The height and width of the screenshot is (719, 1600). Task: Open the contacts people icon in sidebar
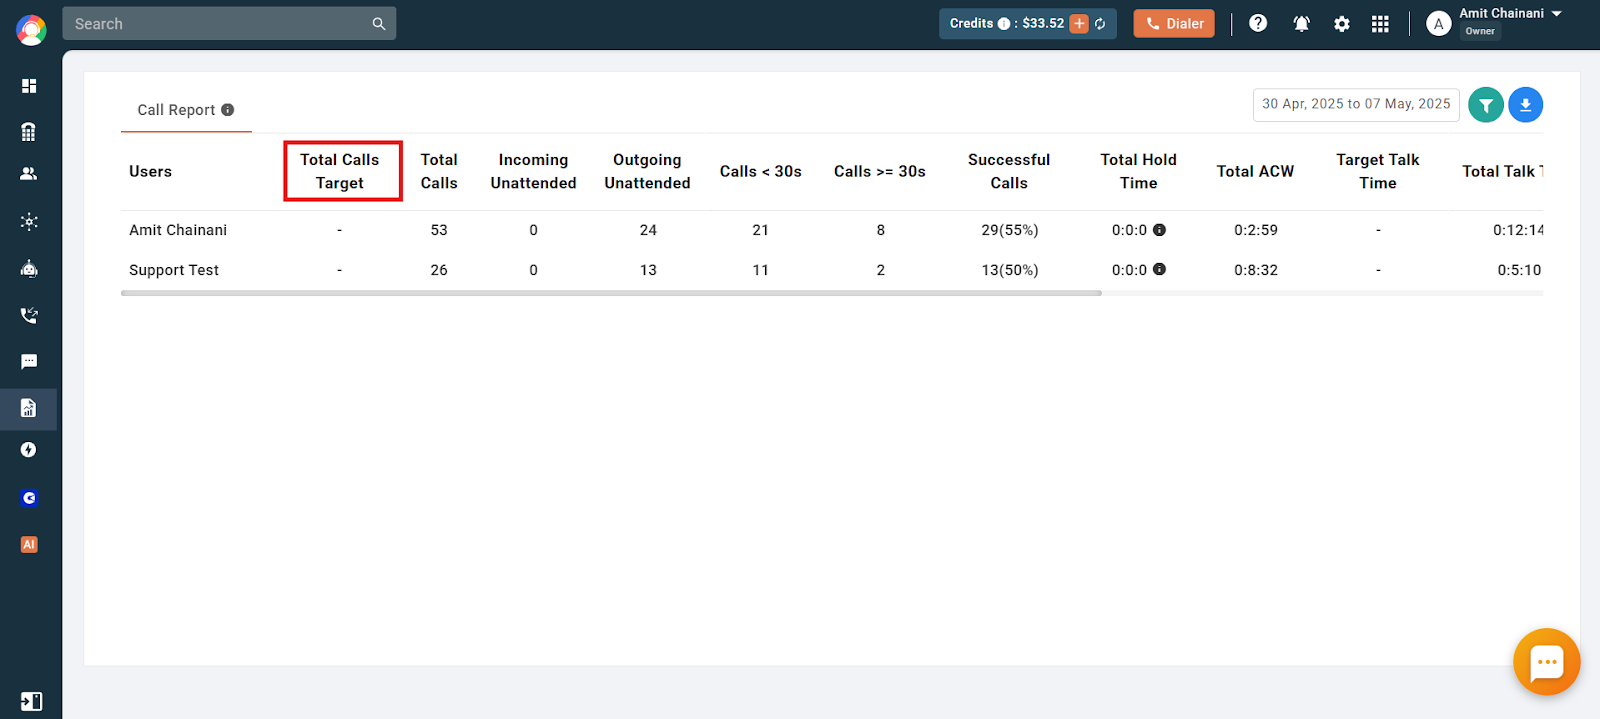coord(29,174)
